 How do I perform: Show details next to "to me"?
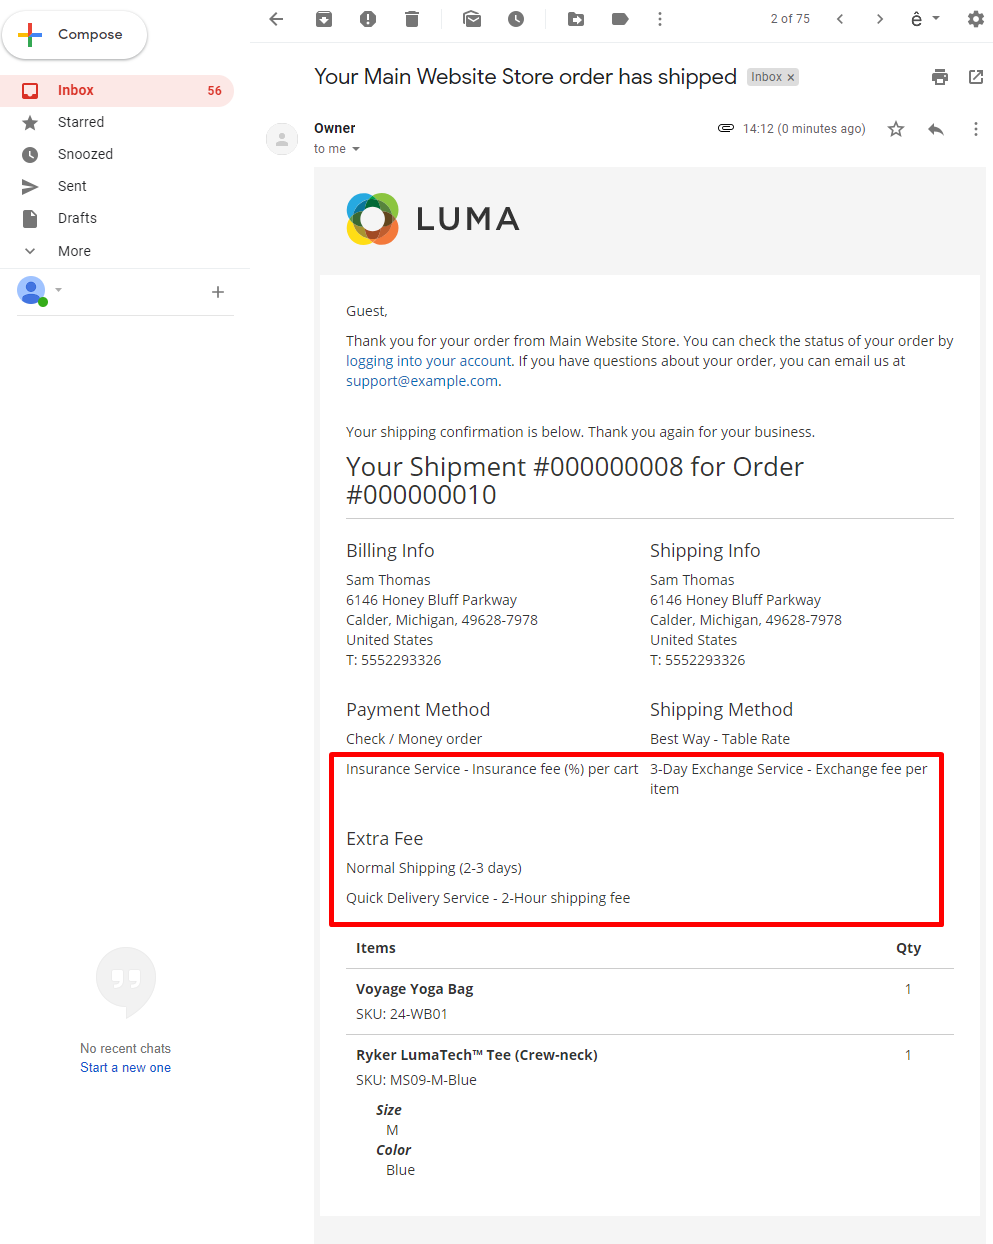356,150
